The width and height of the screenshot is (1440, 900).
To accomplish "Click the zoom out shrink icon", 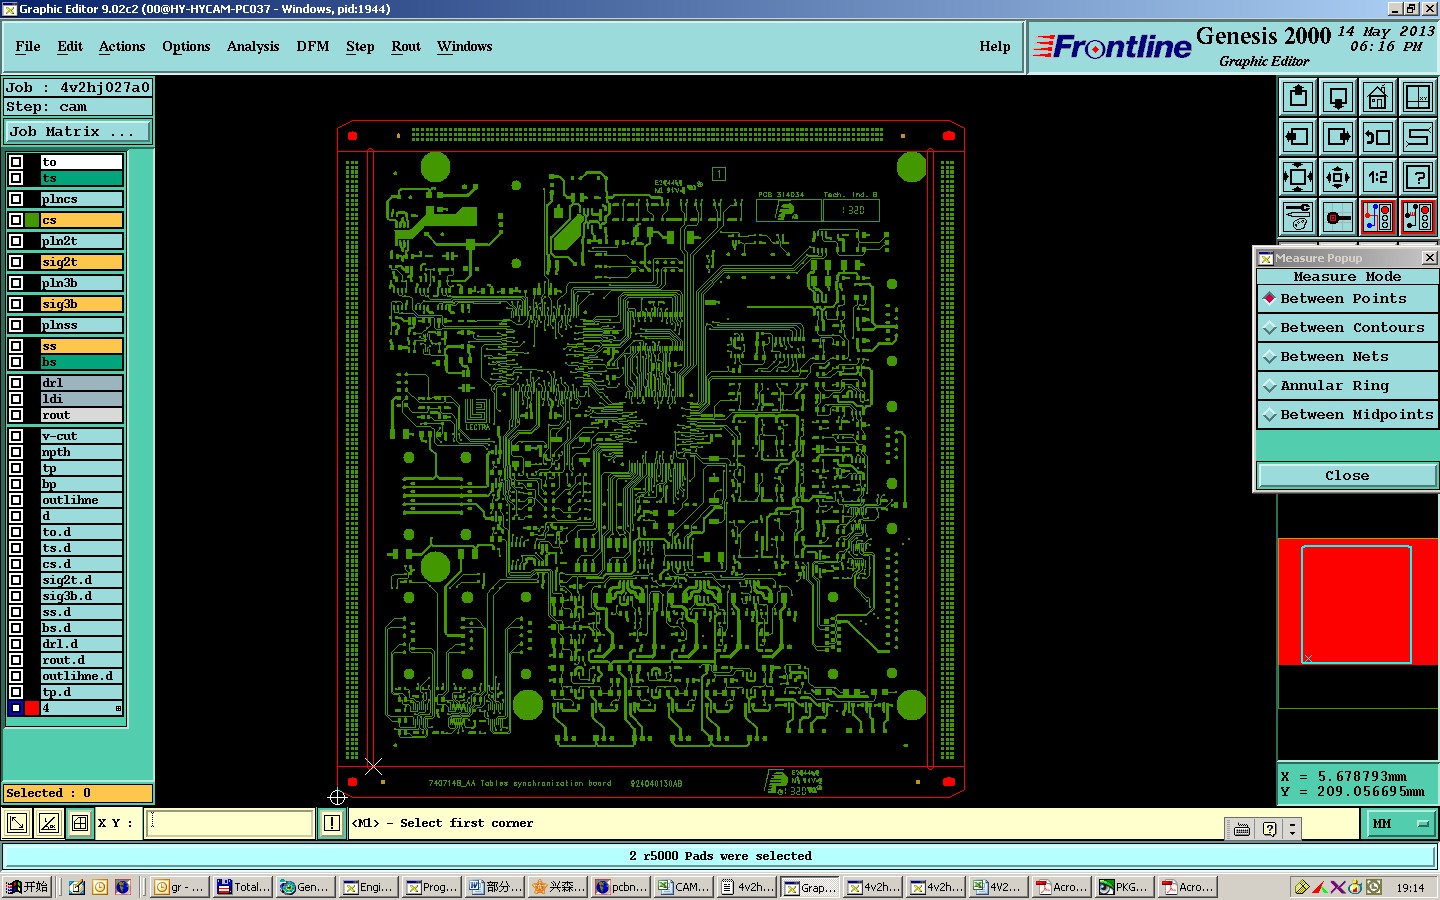I will click(1338, 177).
